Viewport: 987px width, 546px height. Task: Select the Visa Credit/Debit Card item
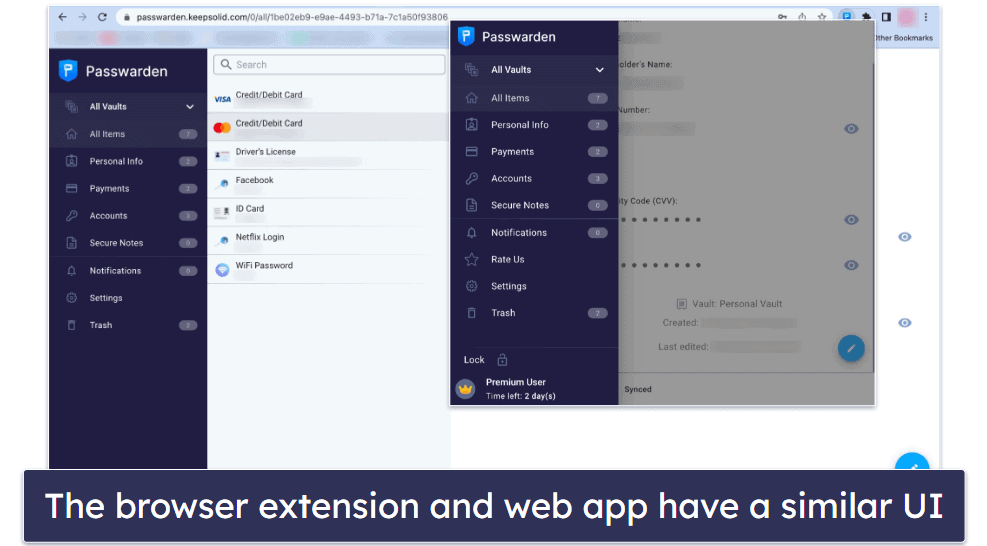(x=329, y=98)
